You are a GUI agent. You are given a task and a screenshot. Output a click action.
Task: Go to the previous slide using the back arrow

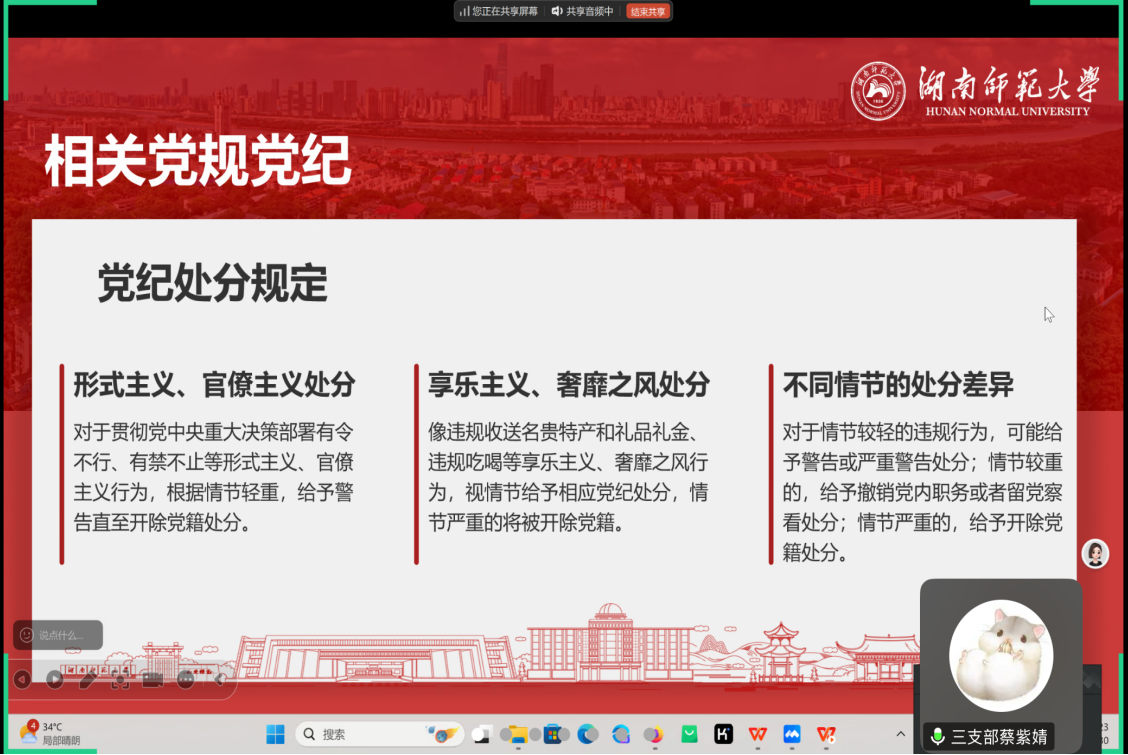point(22,680)
